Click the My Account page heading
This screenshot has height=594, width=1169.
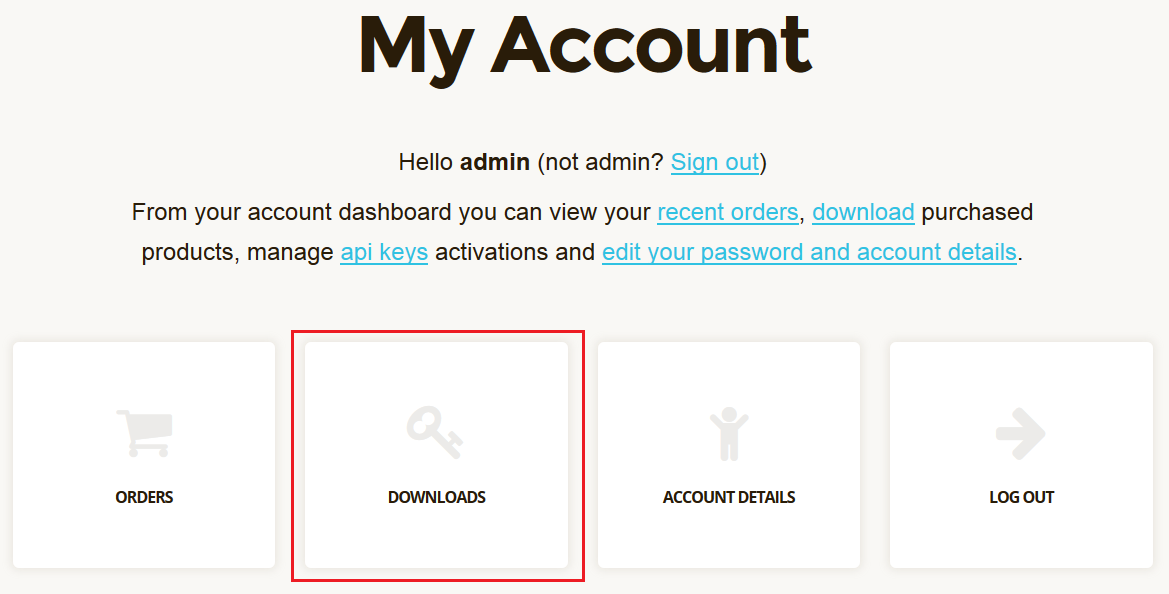pyautogui.click(x=584, y=45)
